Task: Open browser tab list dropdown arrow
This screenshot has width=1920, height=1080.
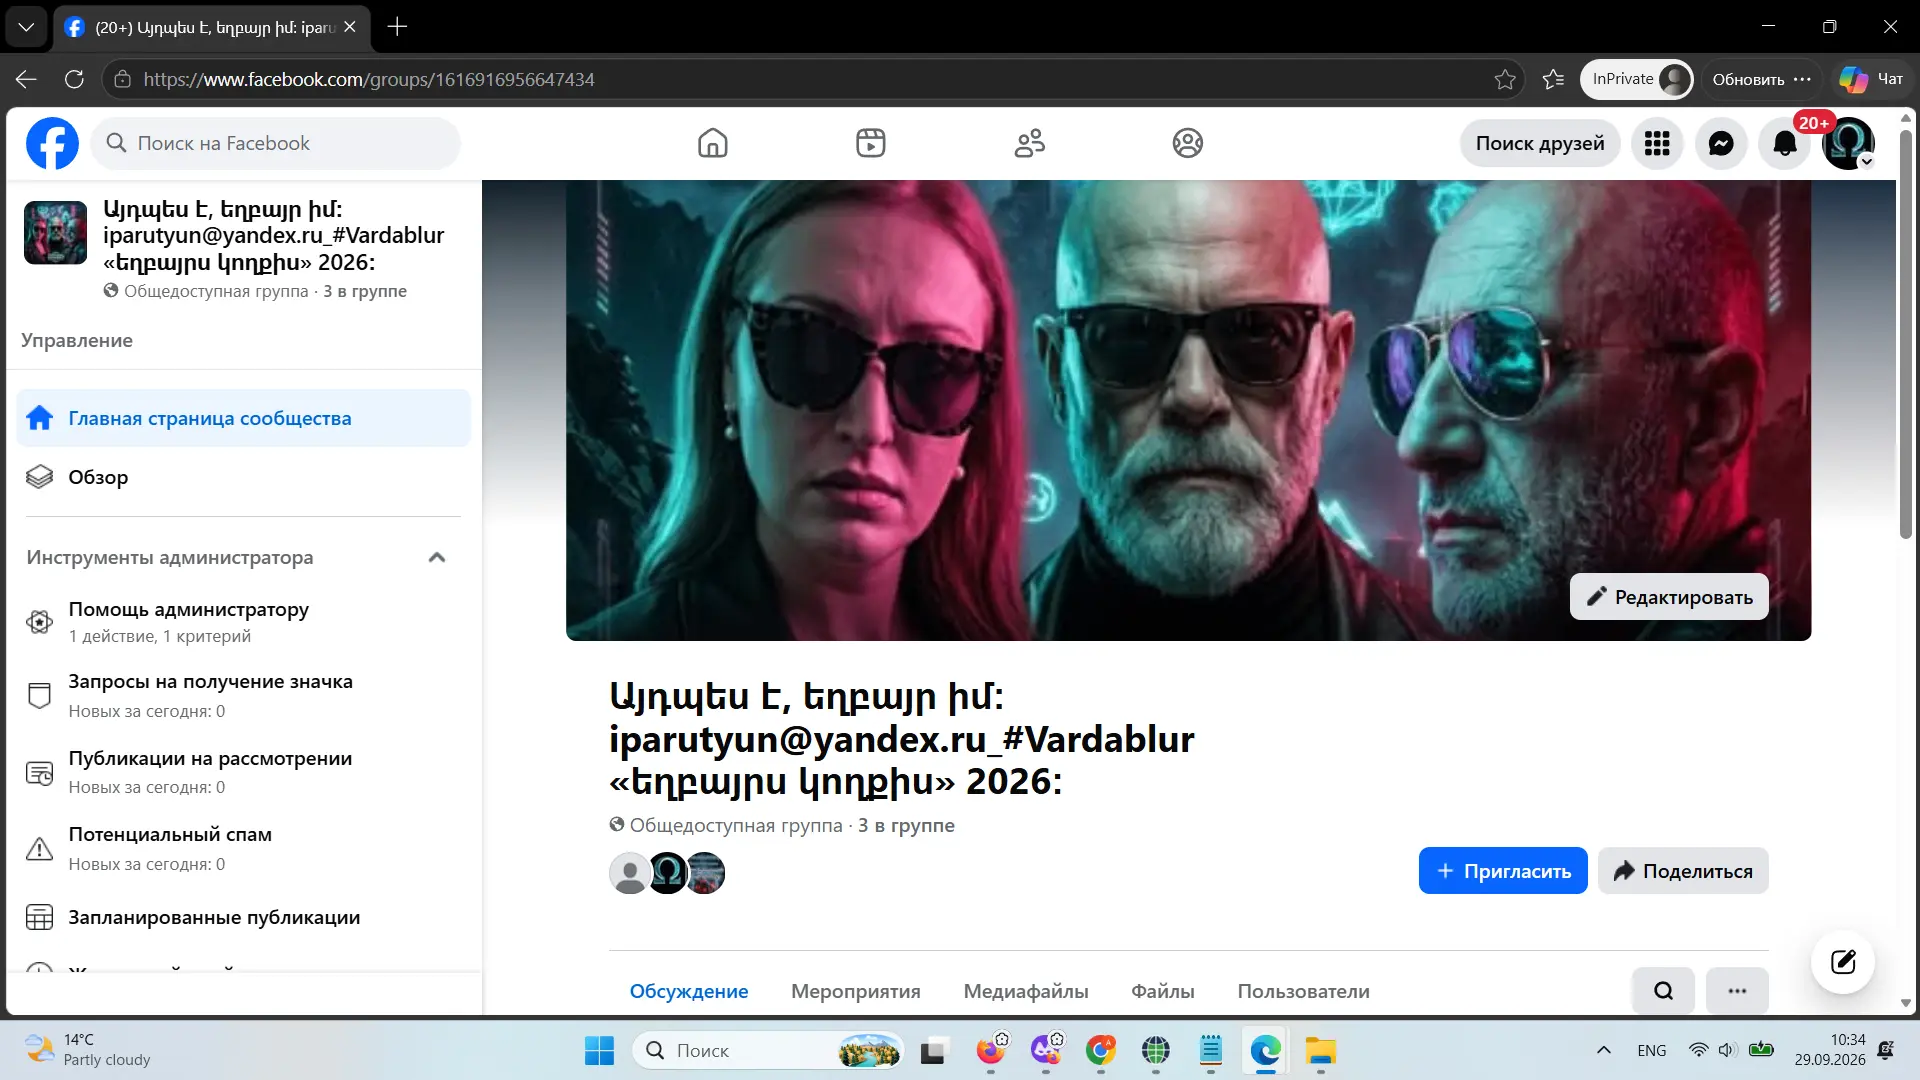Action: pyautogui.click(x=26, y=27)
